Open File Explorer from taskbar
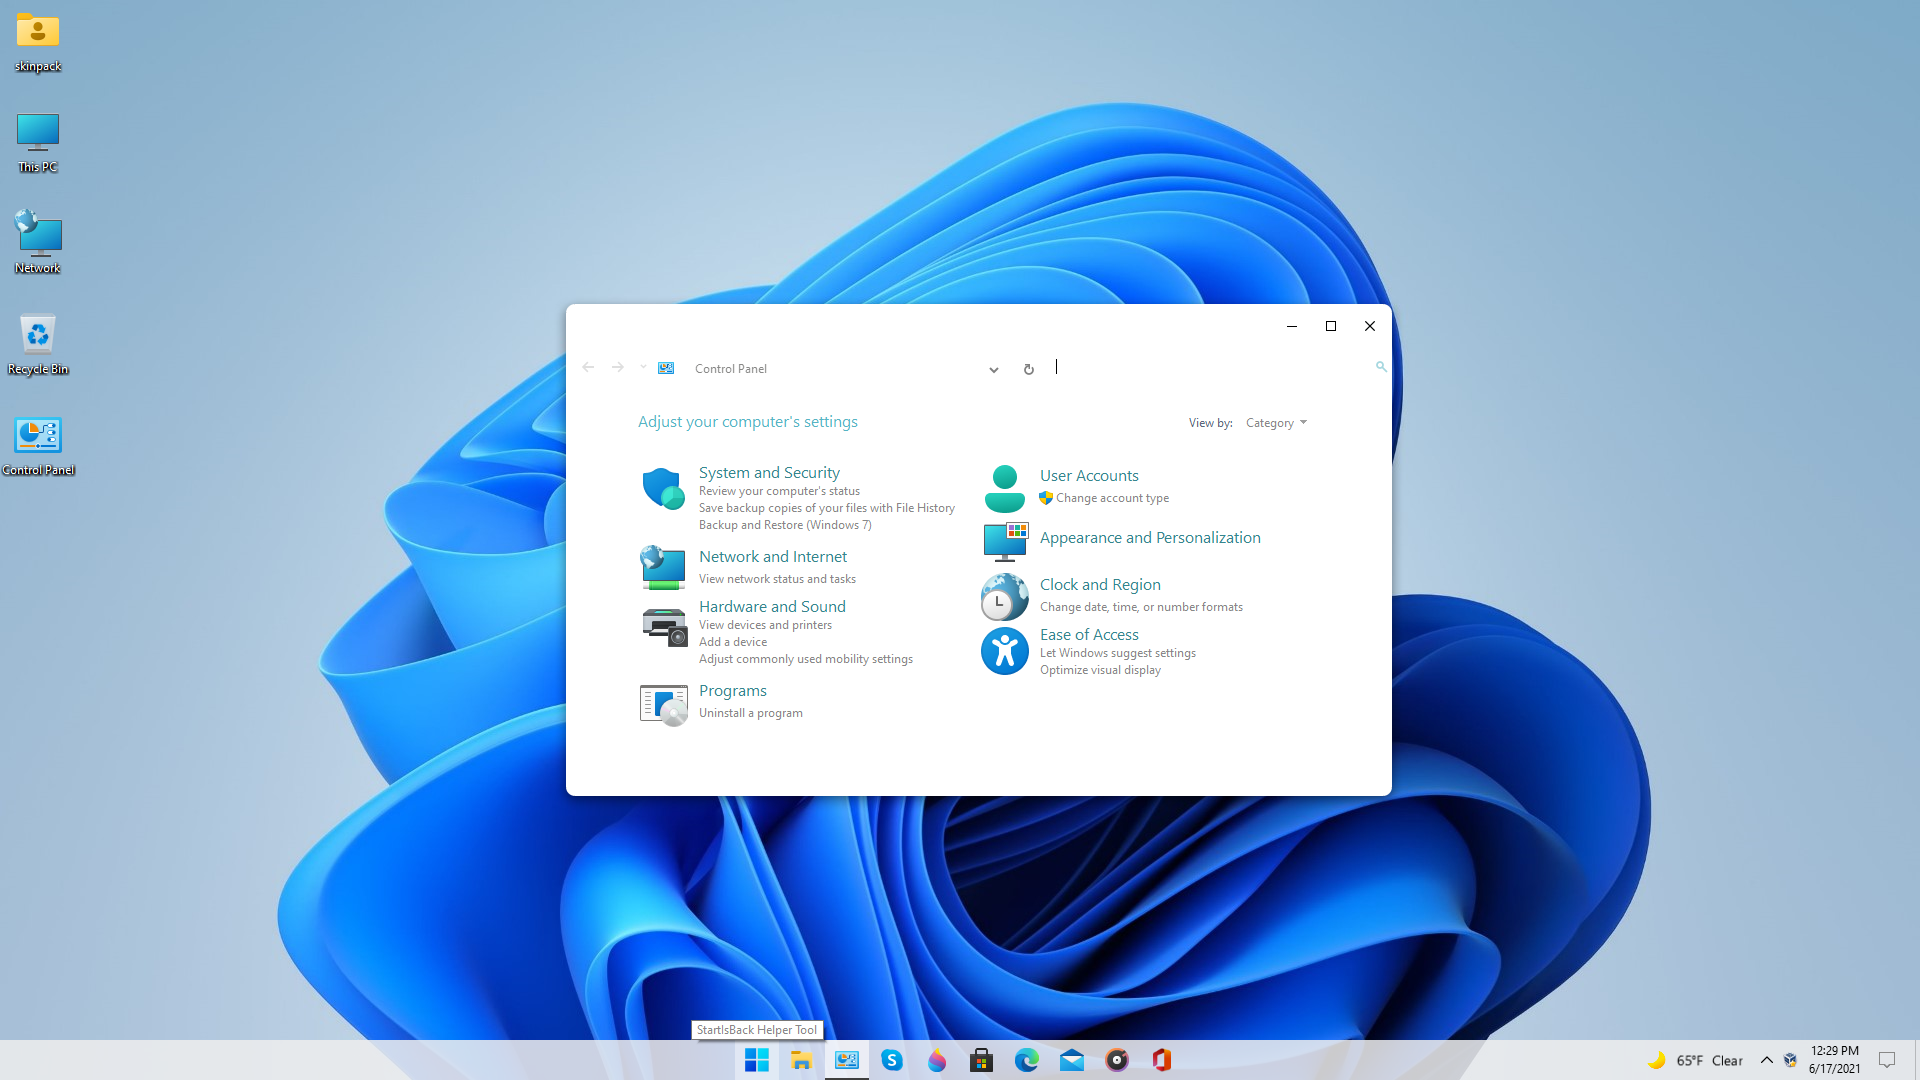Screen dimensions: 1920x1080 802,1060
